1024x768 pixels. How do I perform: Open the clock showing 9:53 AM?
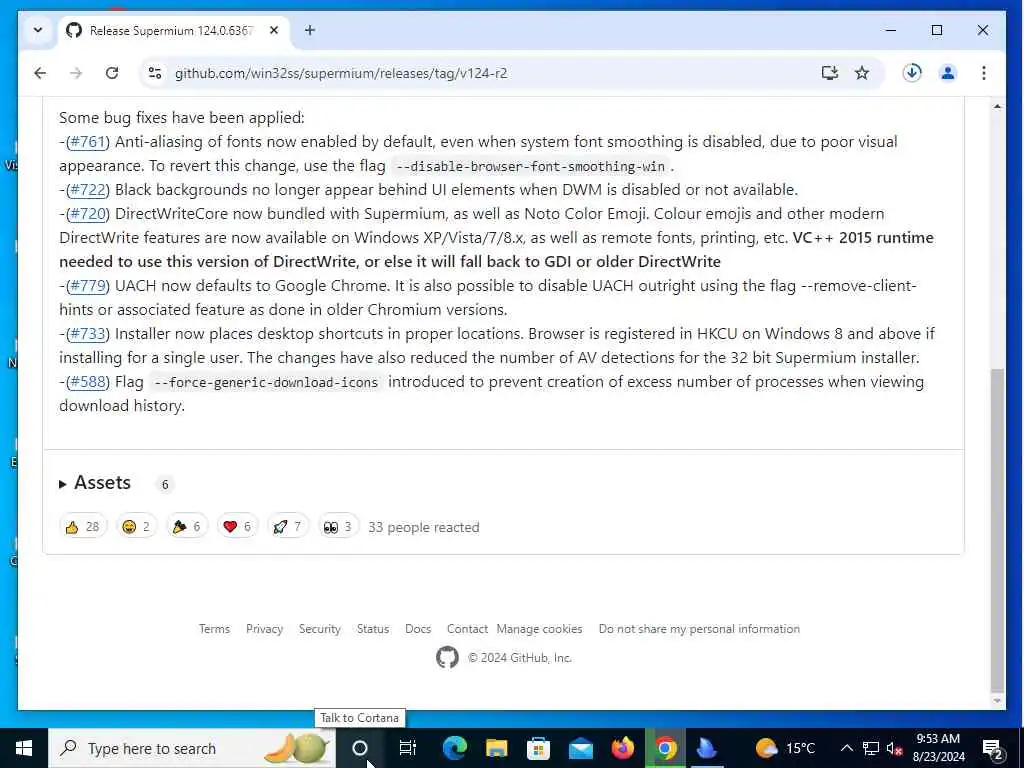(x=938, y=748)
